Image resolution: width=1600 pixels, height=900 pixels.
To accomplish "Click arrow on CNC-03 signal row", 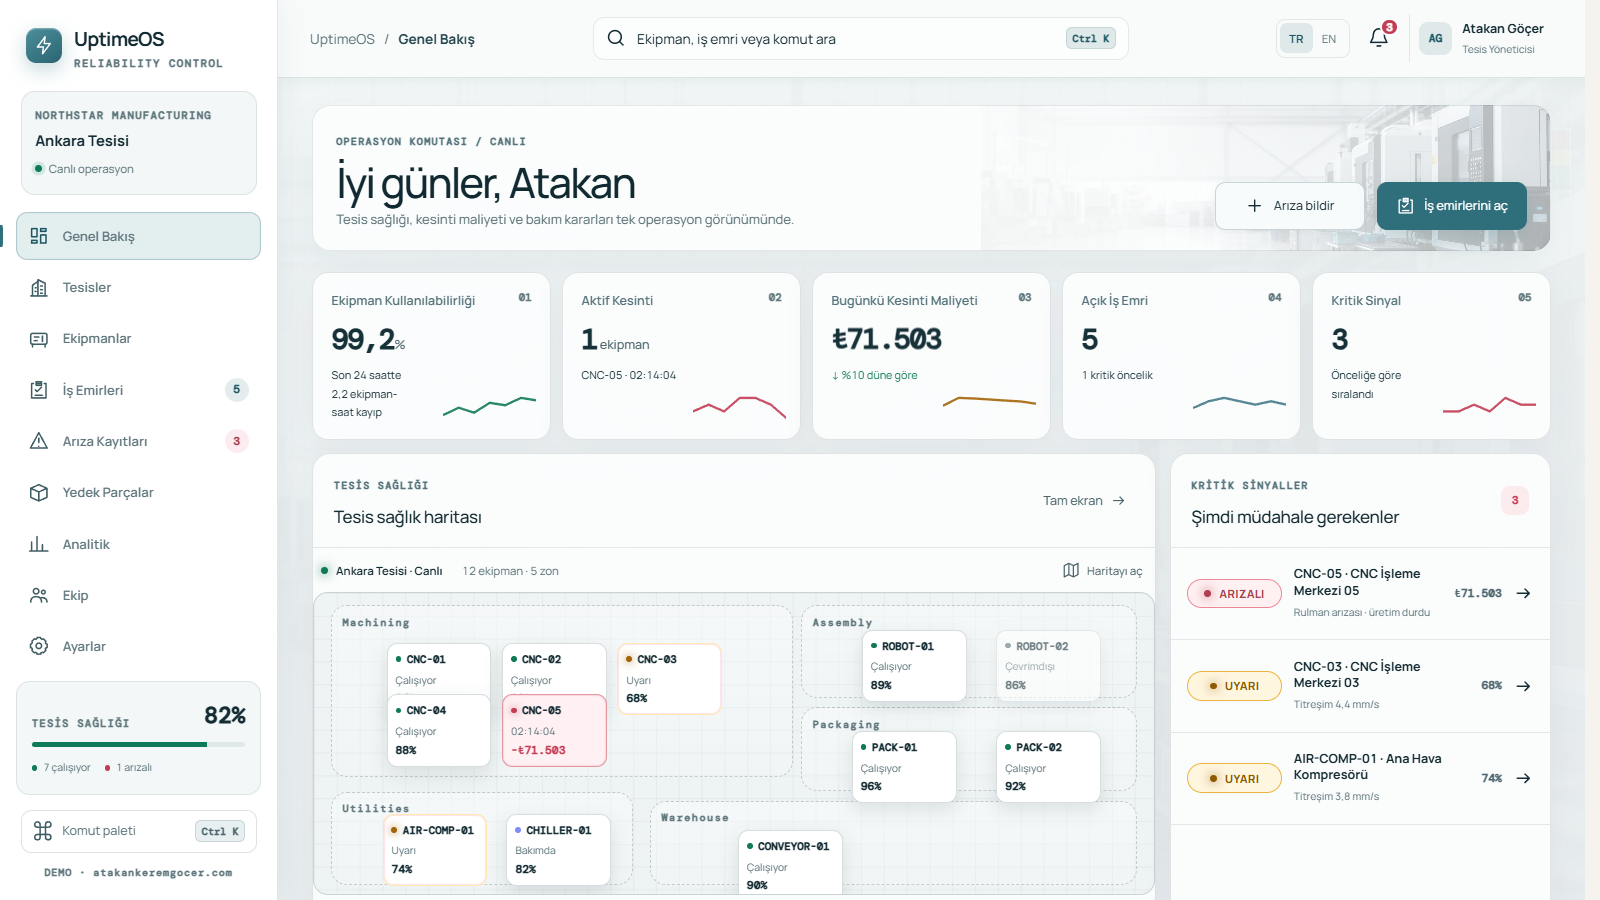I will click(1523, 686).
